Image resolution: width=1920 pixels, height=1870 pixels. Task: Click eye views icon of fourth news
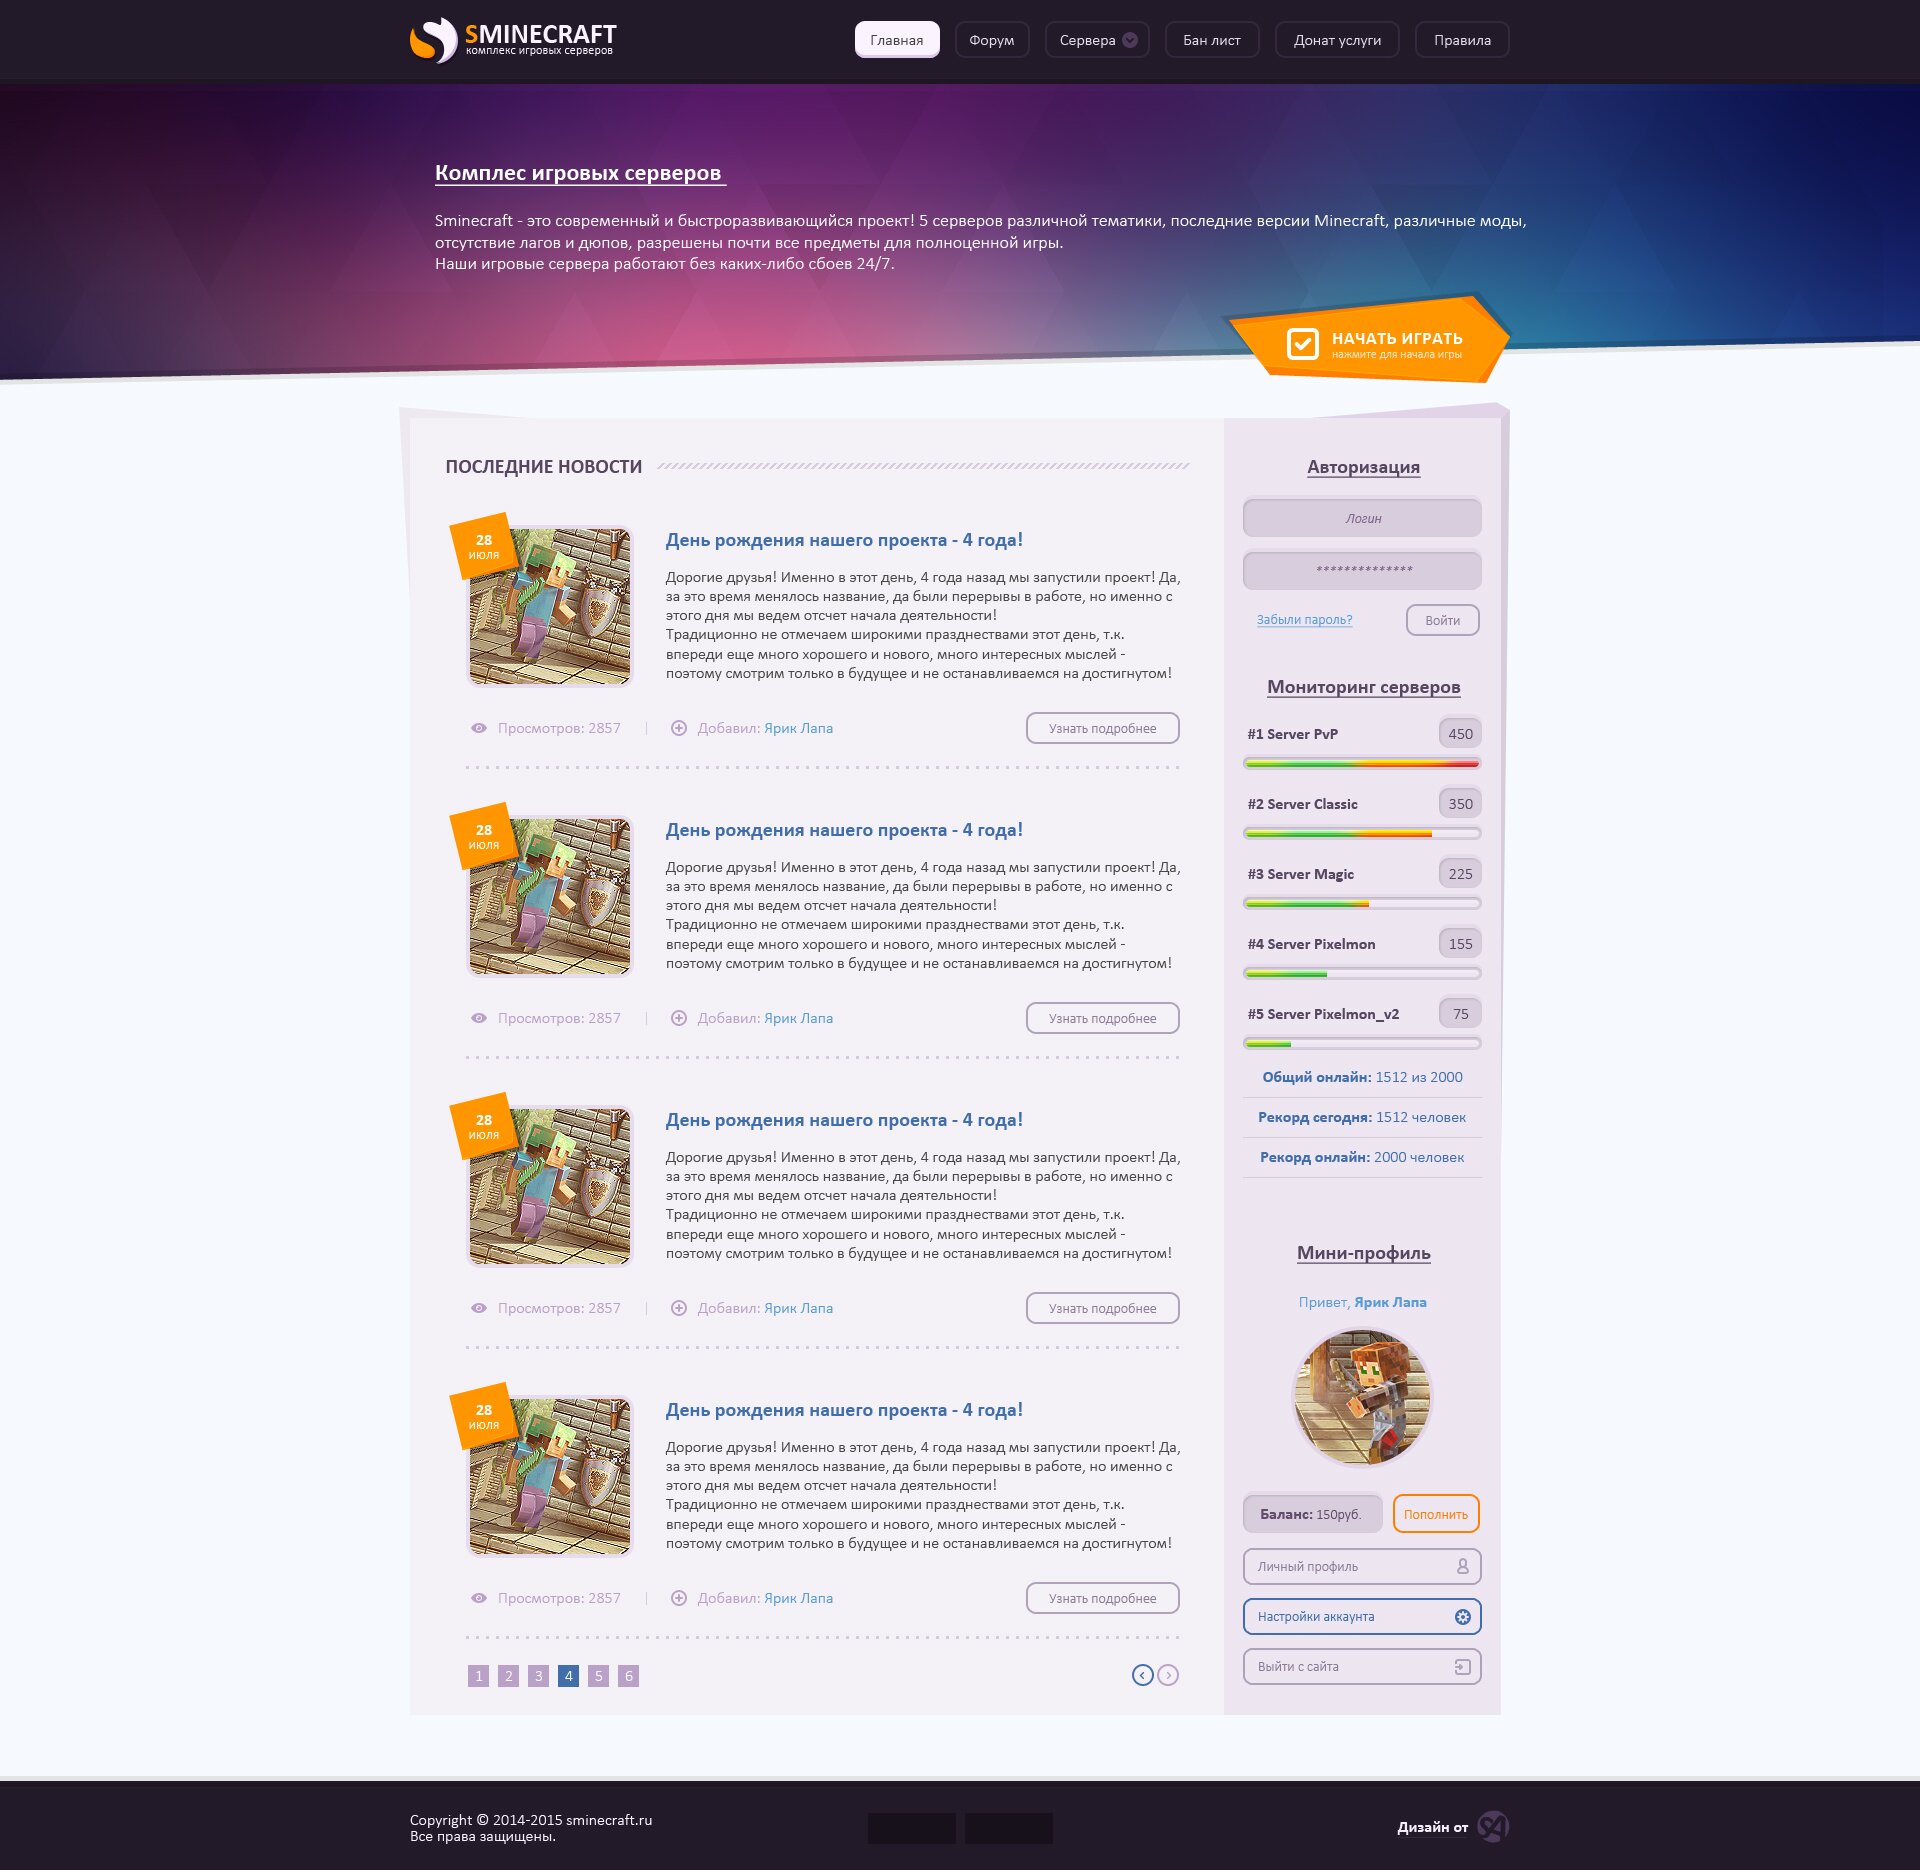point(479,1598)
